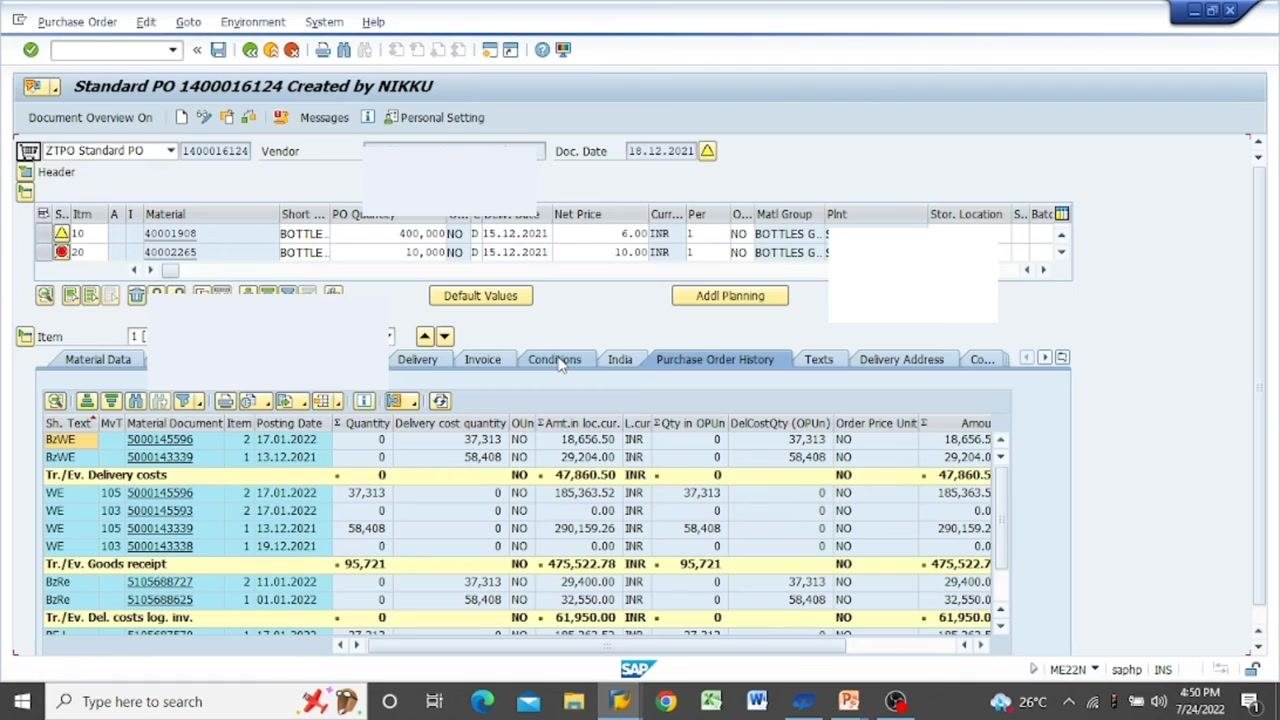Click the Print icon in the standard toolbar
1280x720 pixels.
(x=323, y=50)
